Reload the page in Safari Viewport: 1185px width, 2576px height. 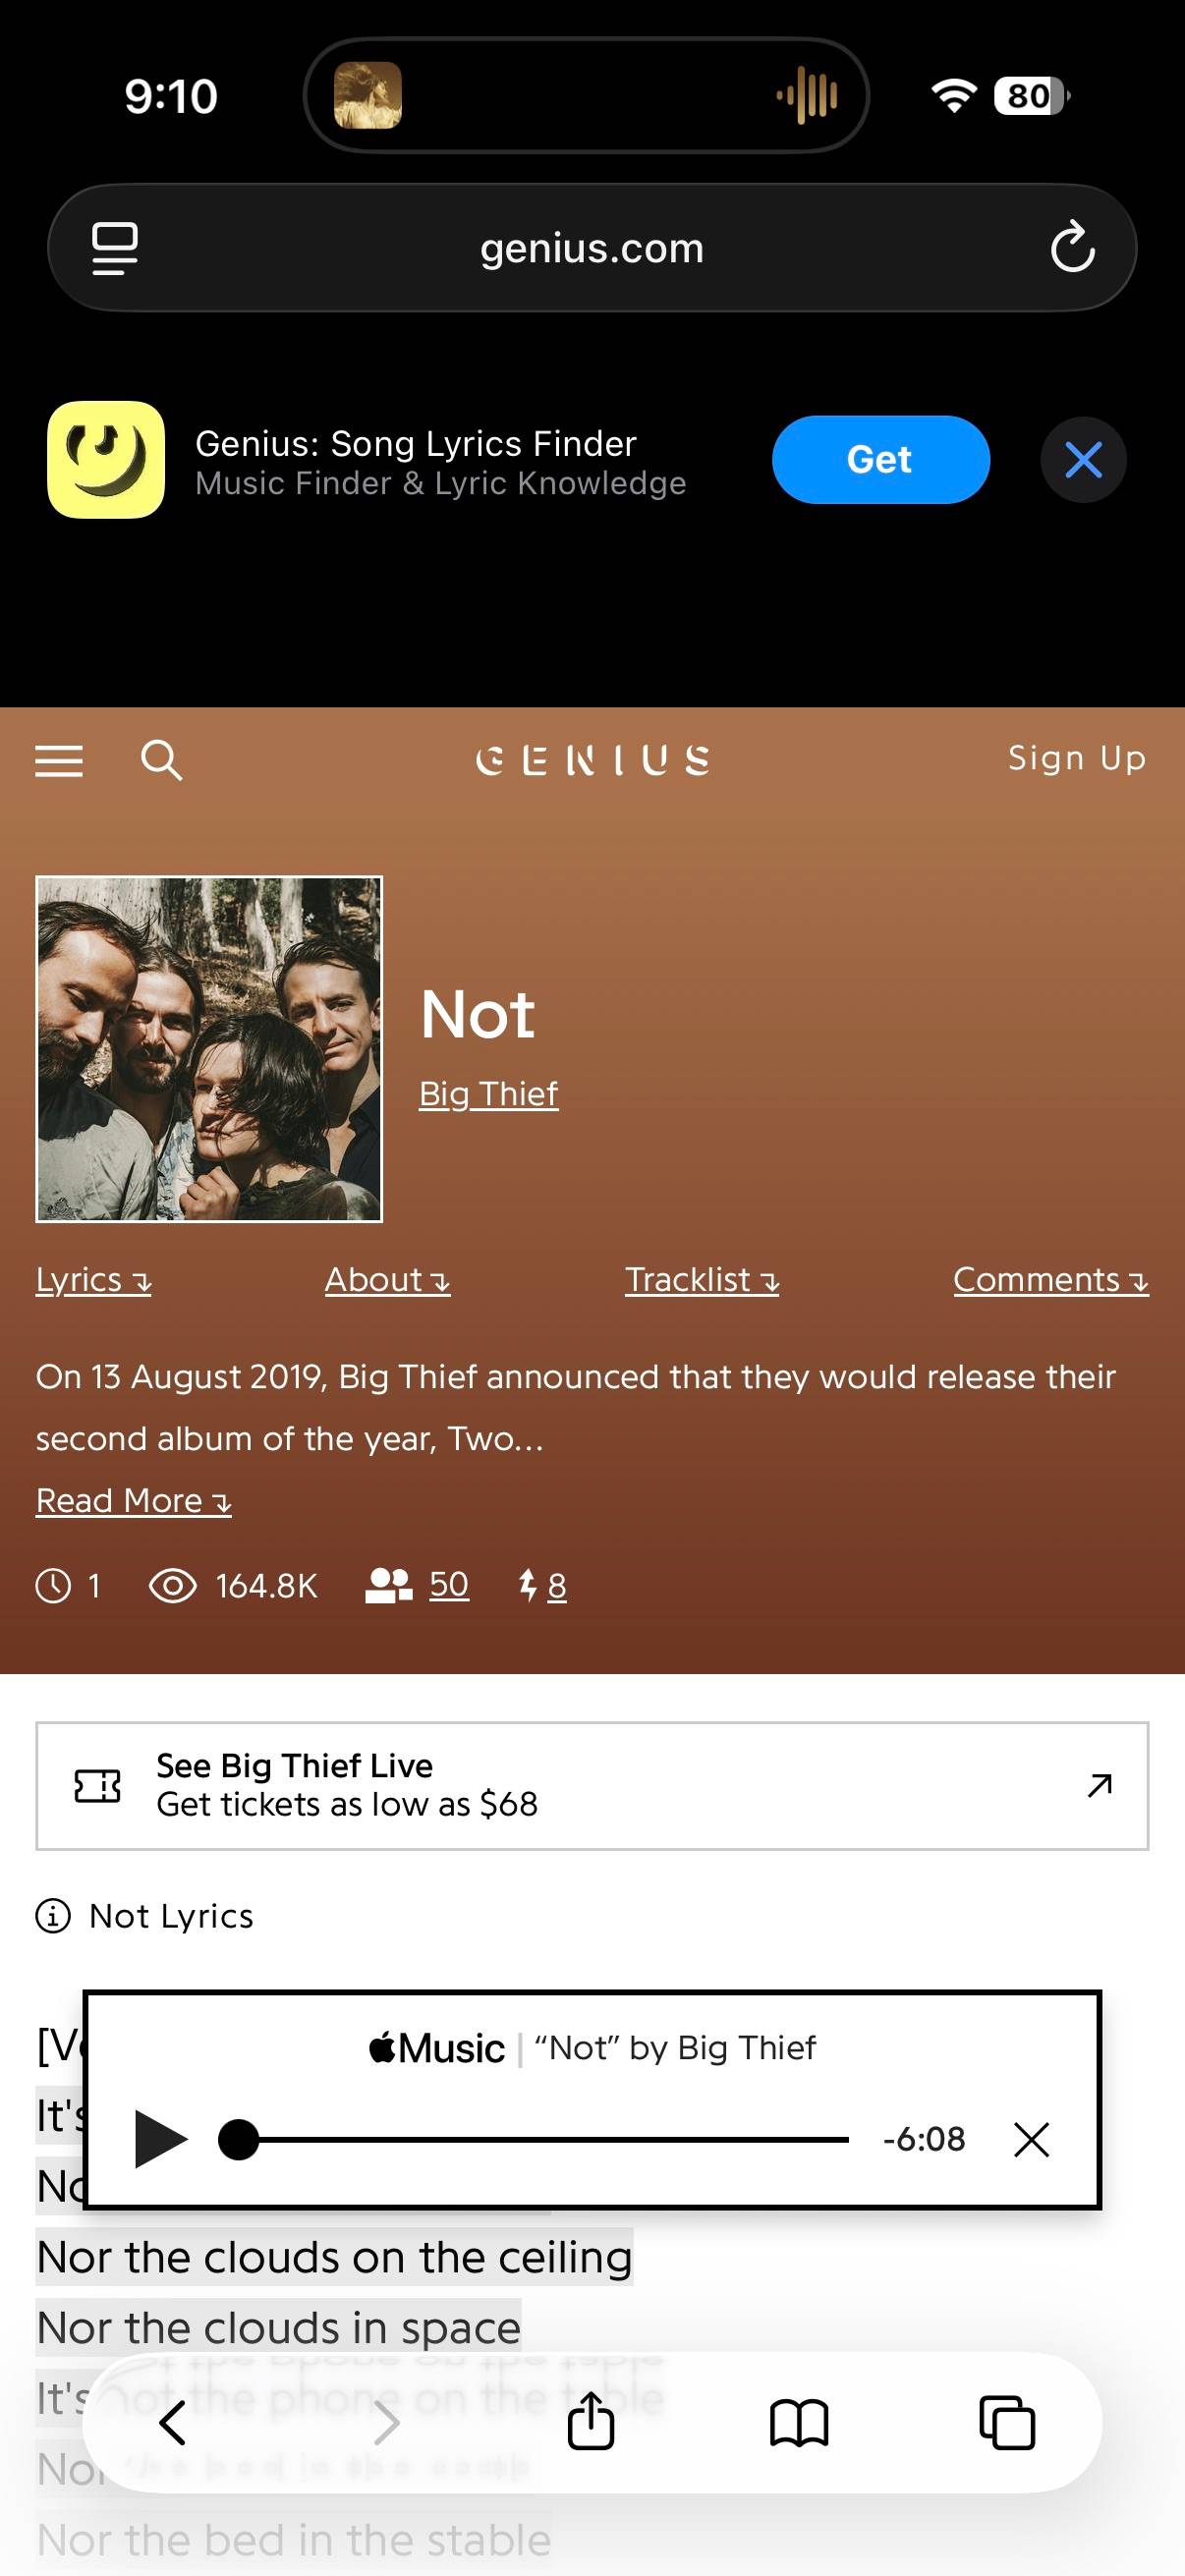click(x=1072, y=247)
